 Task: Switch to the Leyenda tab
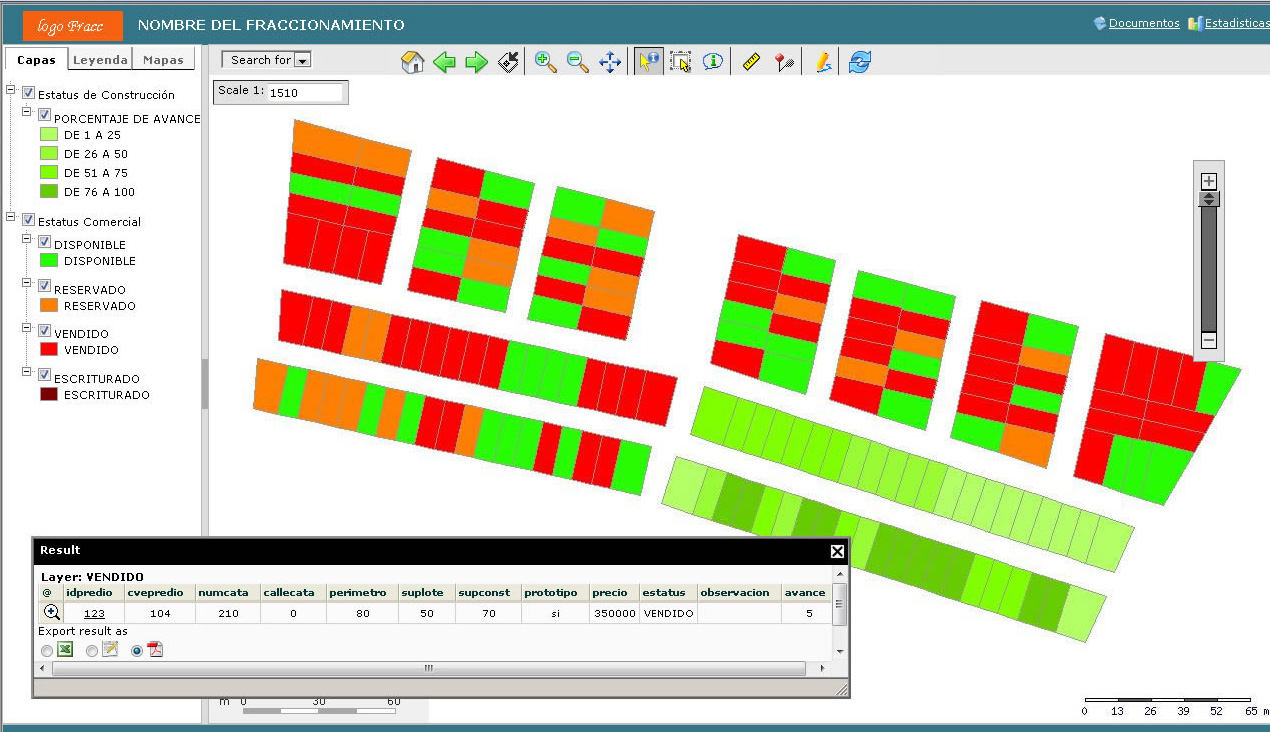point(100,60)
